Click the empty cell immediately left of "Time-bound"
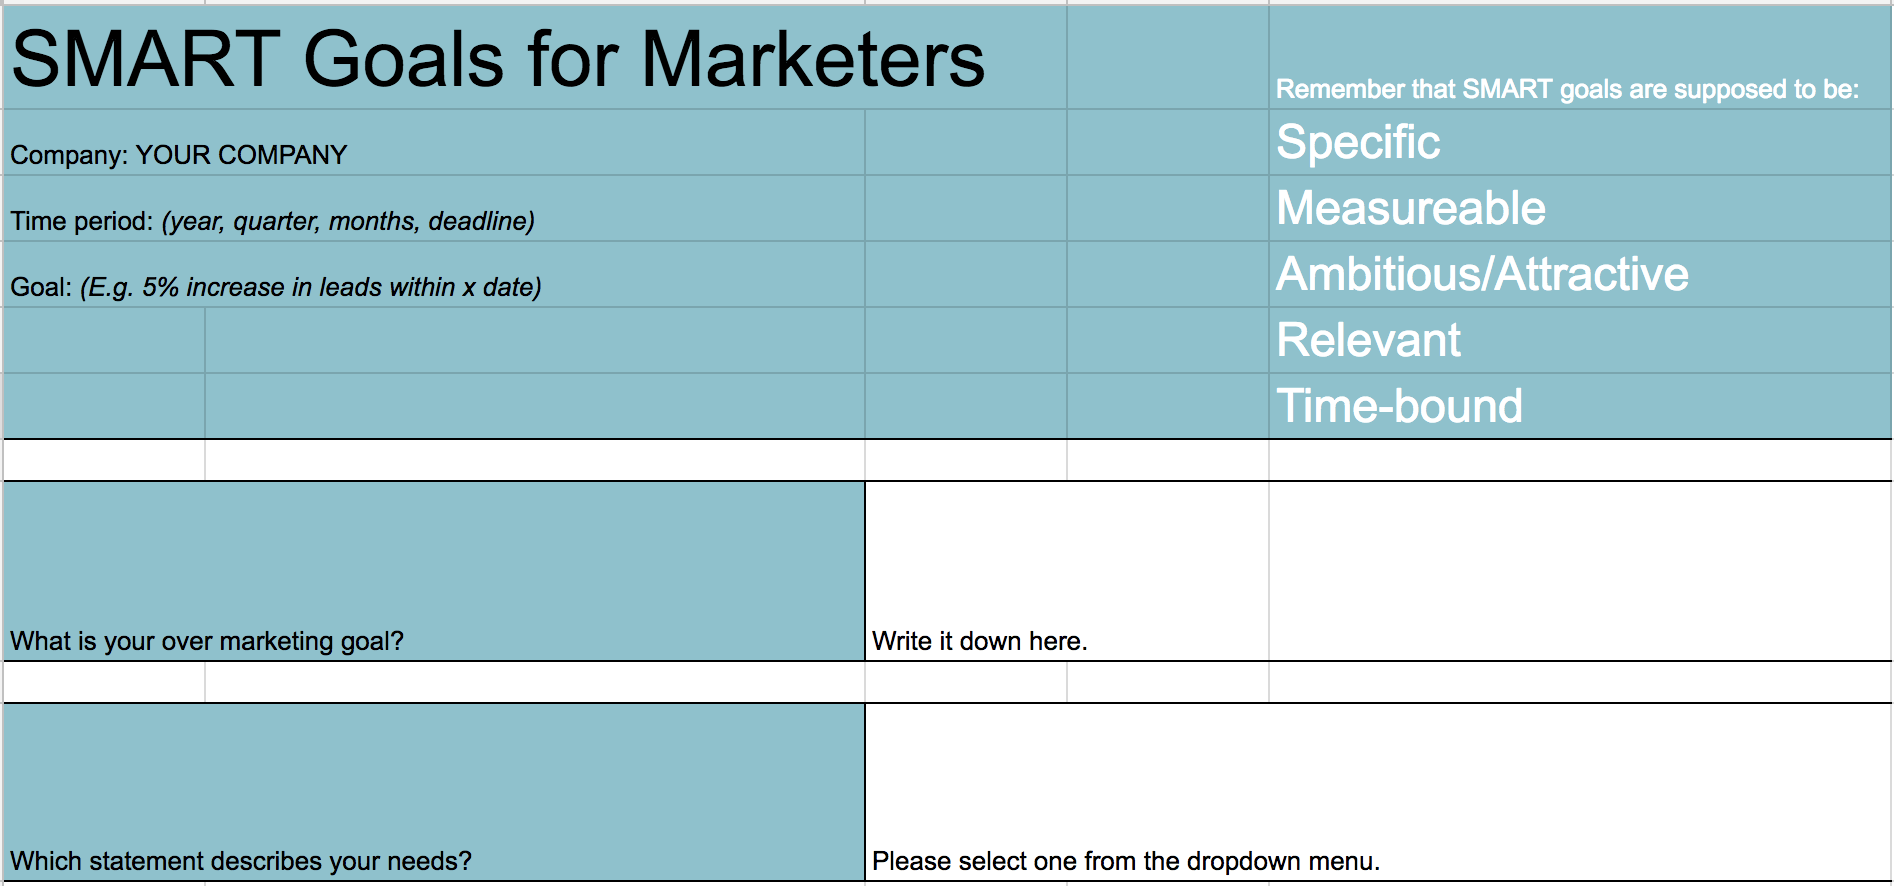 (x=1167, y=406)
